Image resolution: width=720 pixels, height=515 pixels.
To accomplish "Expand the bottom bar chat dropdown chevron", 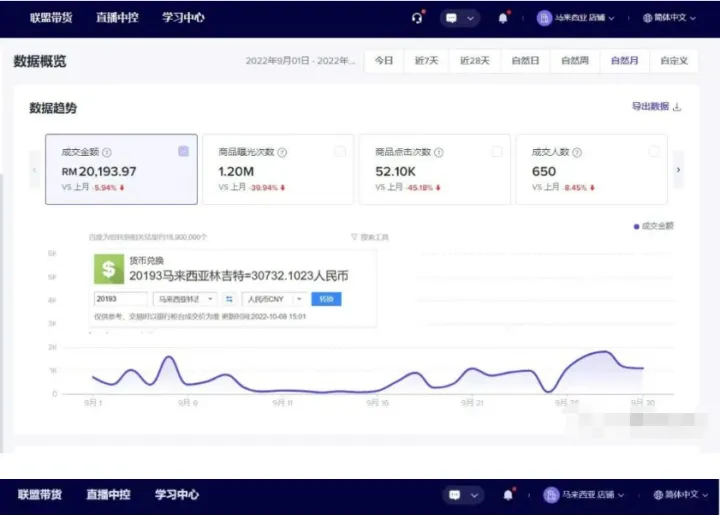I will click(x=474, y=495).
